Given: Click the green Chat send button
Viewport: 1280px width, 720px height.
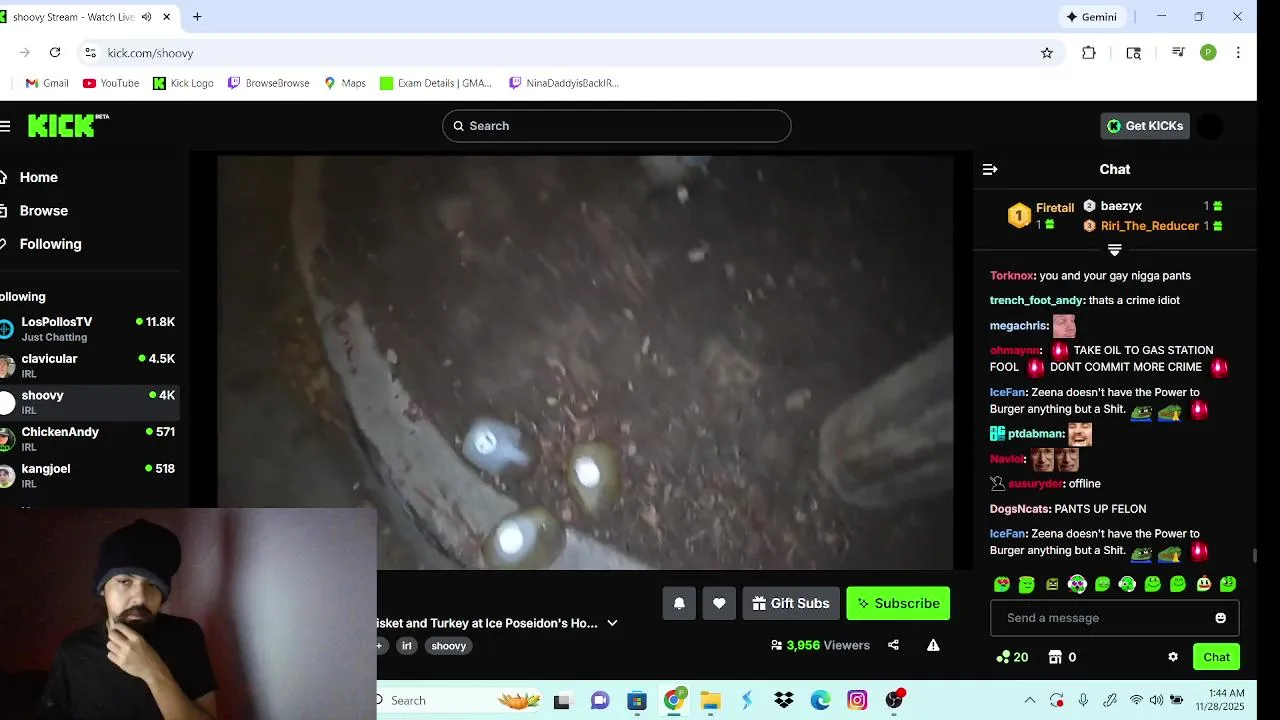Looking at the screenshot, I should point(1216,657).
